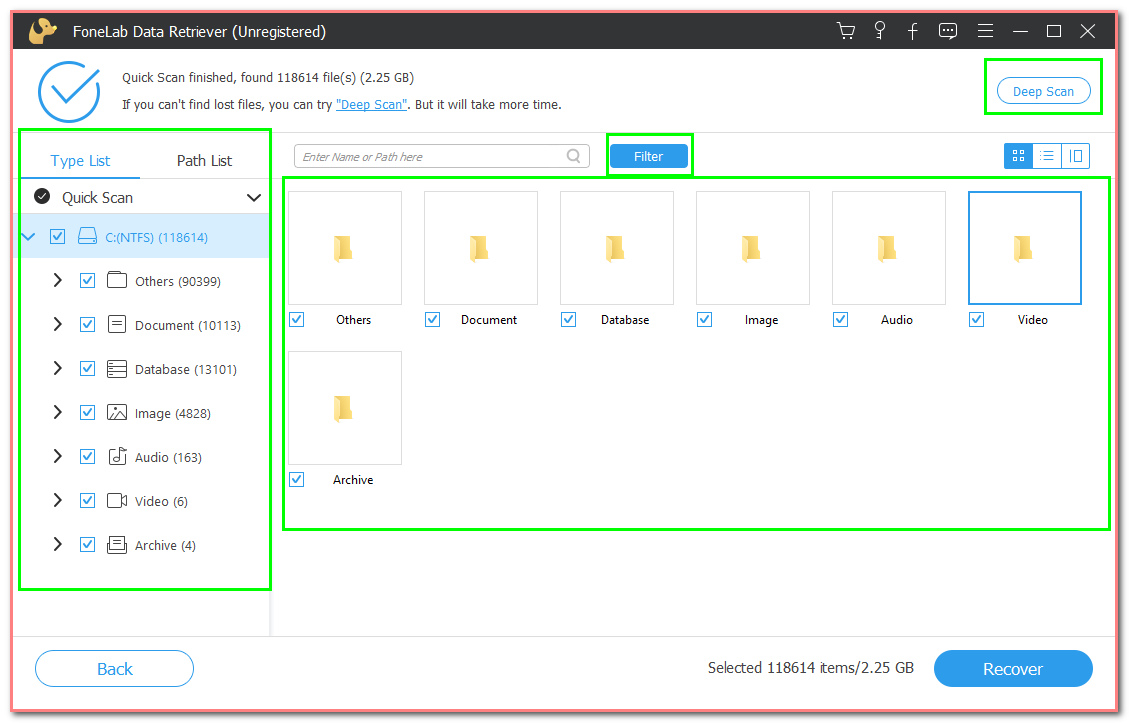Toggle checkbox under Document folder thumbnail
The height and width of the screenshot is (723, 1129).
pos(433,319)
